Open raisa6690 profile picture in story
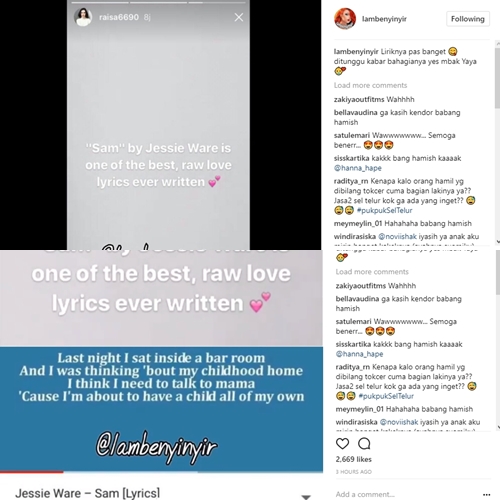Screen dimensions: 500x500 [83, 17]
